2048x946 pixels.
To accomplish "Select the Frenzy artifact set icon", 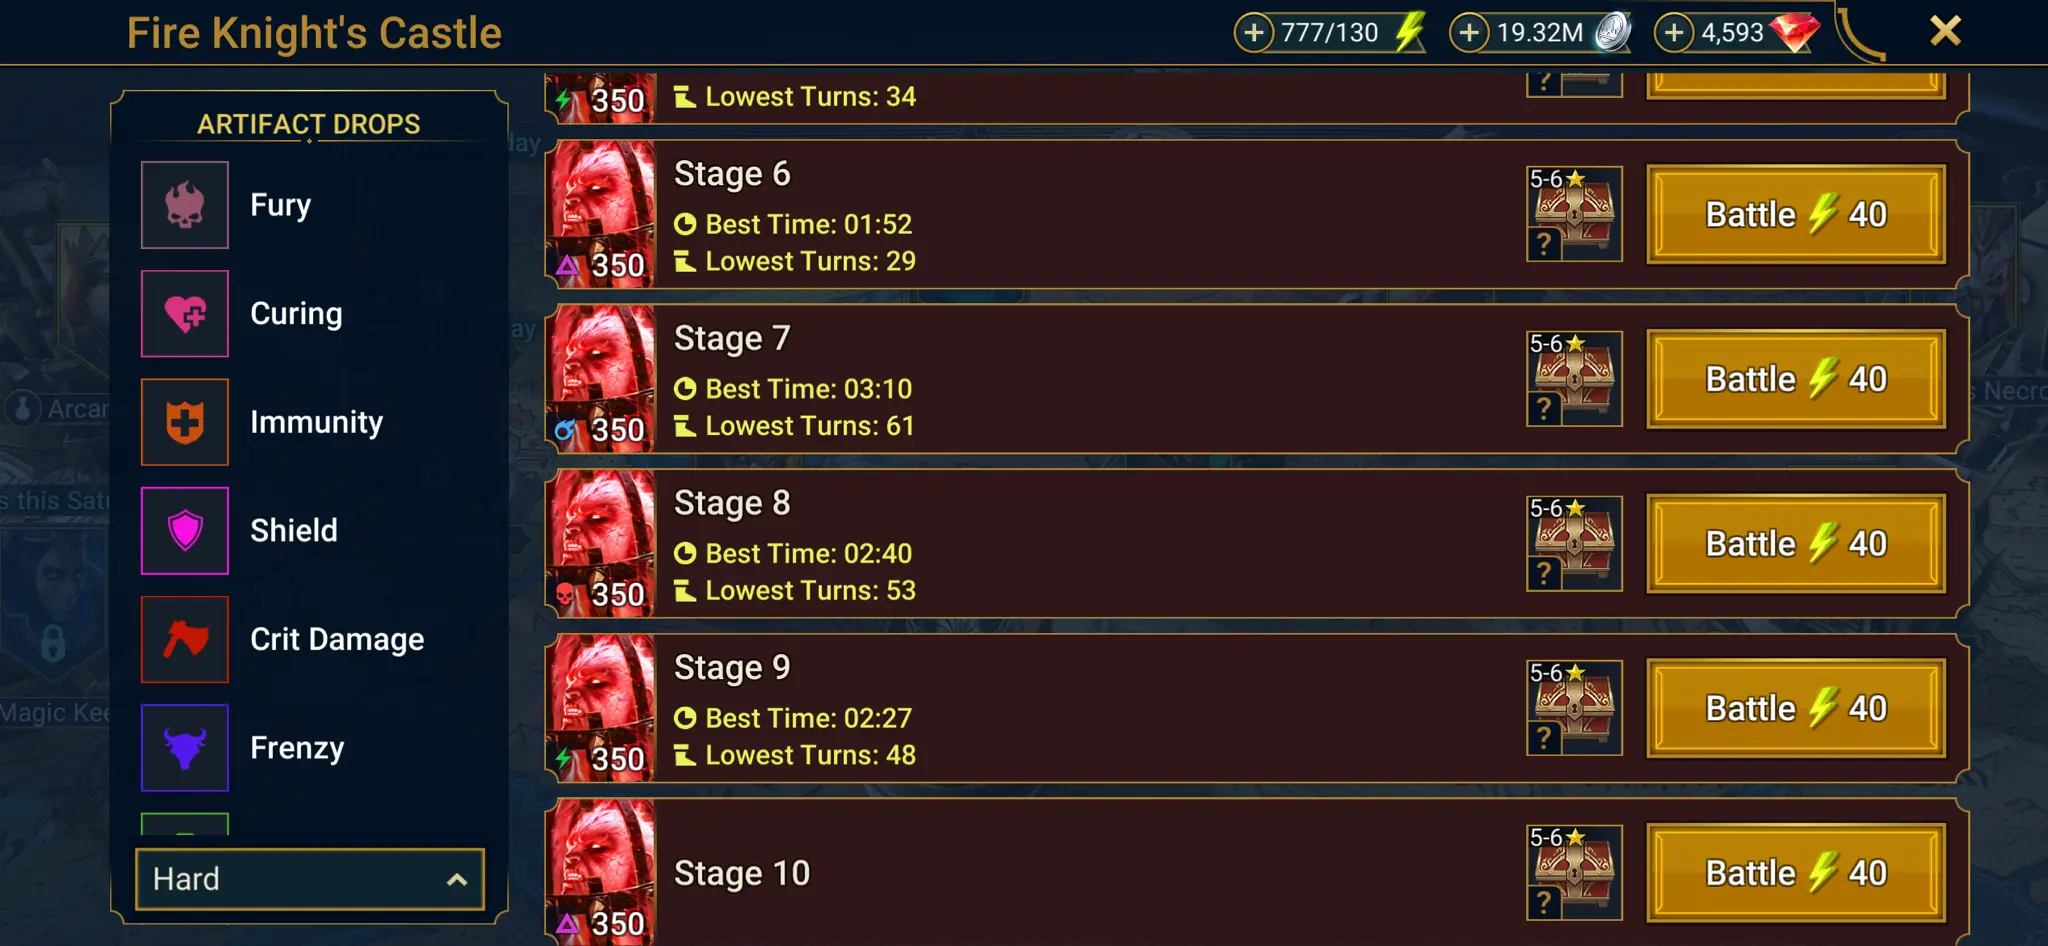I will click(x=185, y=748).
